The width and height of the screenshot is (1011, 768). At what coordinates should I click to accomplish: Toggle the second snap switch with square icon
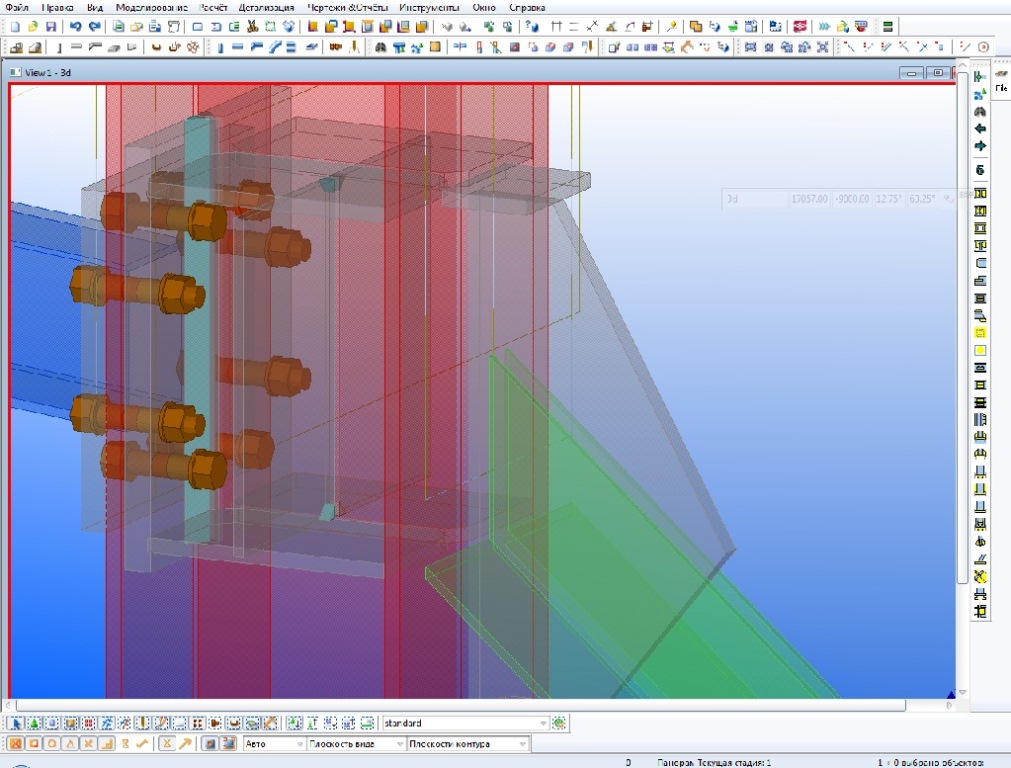point(32,744)
